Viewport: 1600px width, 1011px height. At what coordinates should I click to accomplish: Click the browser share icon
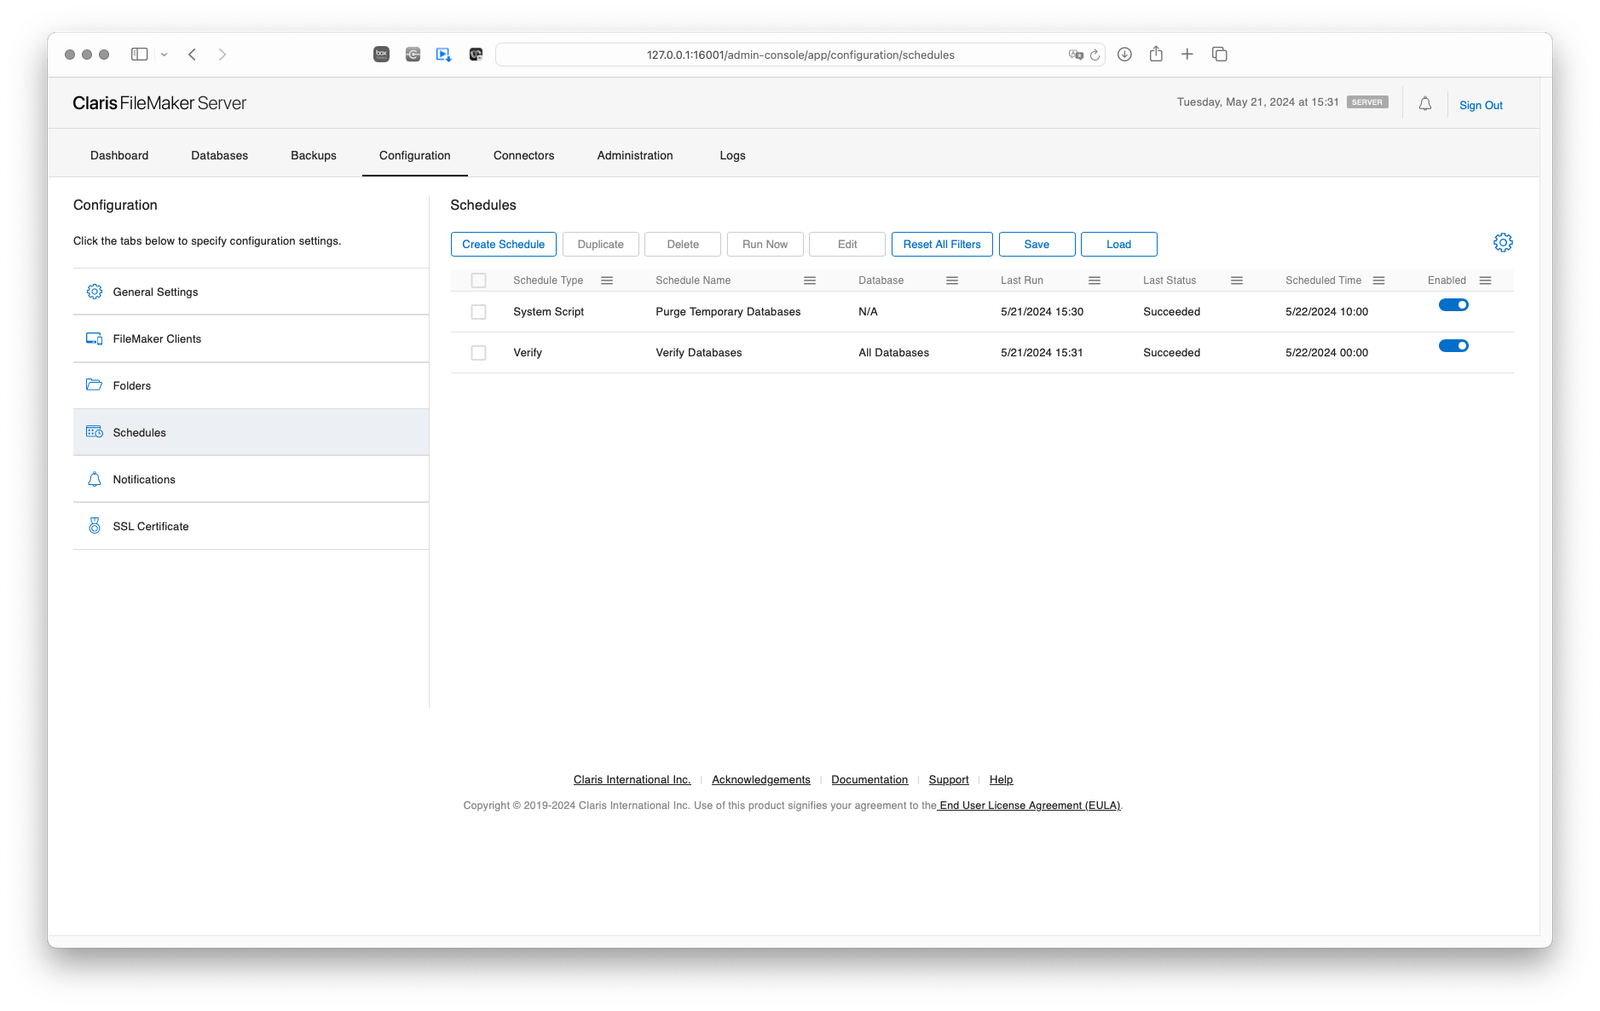point(1156,54)
